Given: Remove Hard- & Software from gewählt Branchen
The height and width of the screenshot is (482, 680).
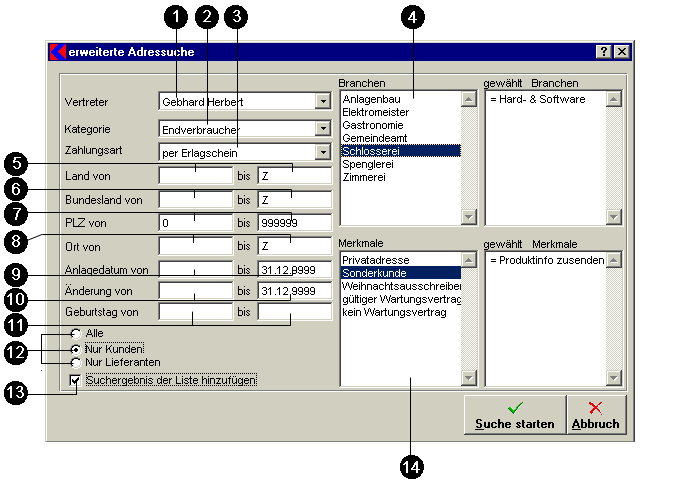Looking at the screenshot, I should [x=541, y=100].
